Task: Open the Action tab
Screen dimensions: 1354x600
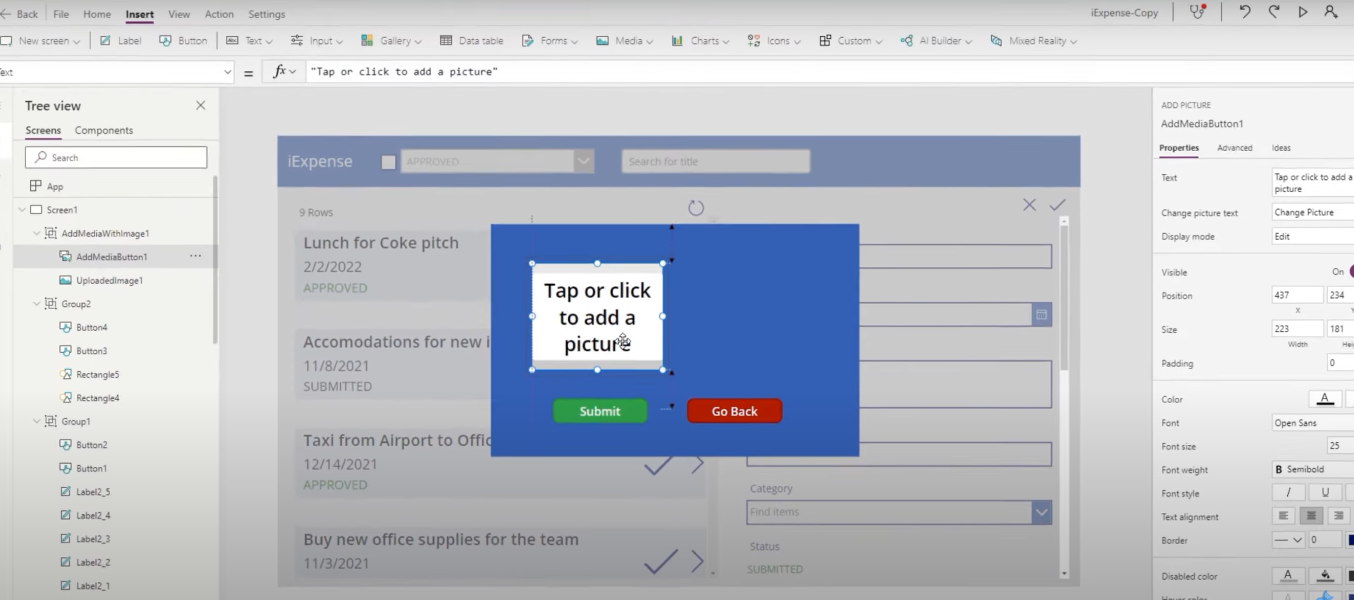Action: (219, 14)
